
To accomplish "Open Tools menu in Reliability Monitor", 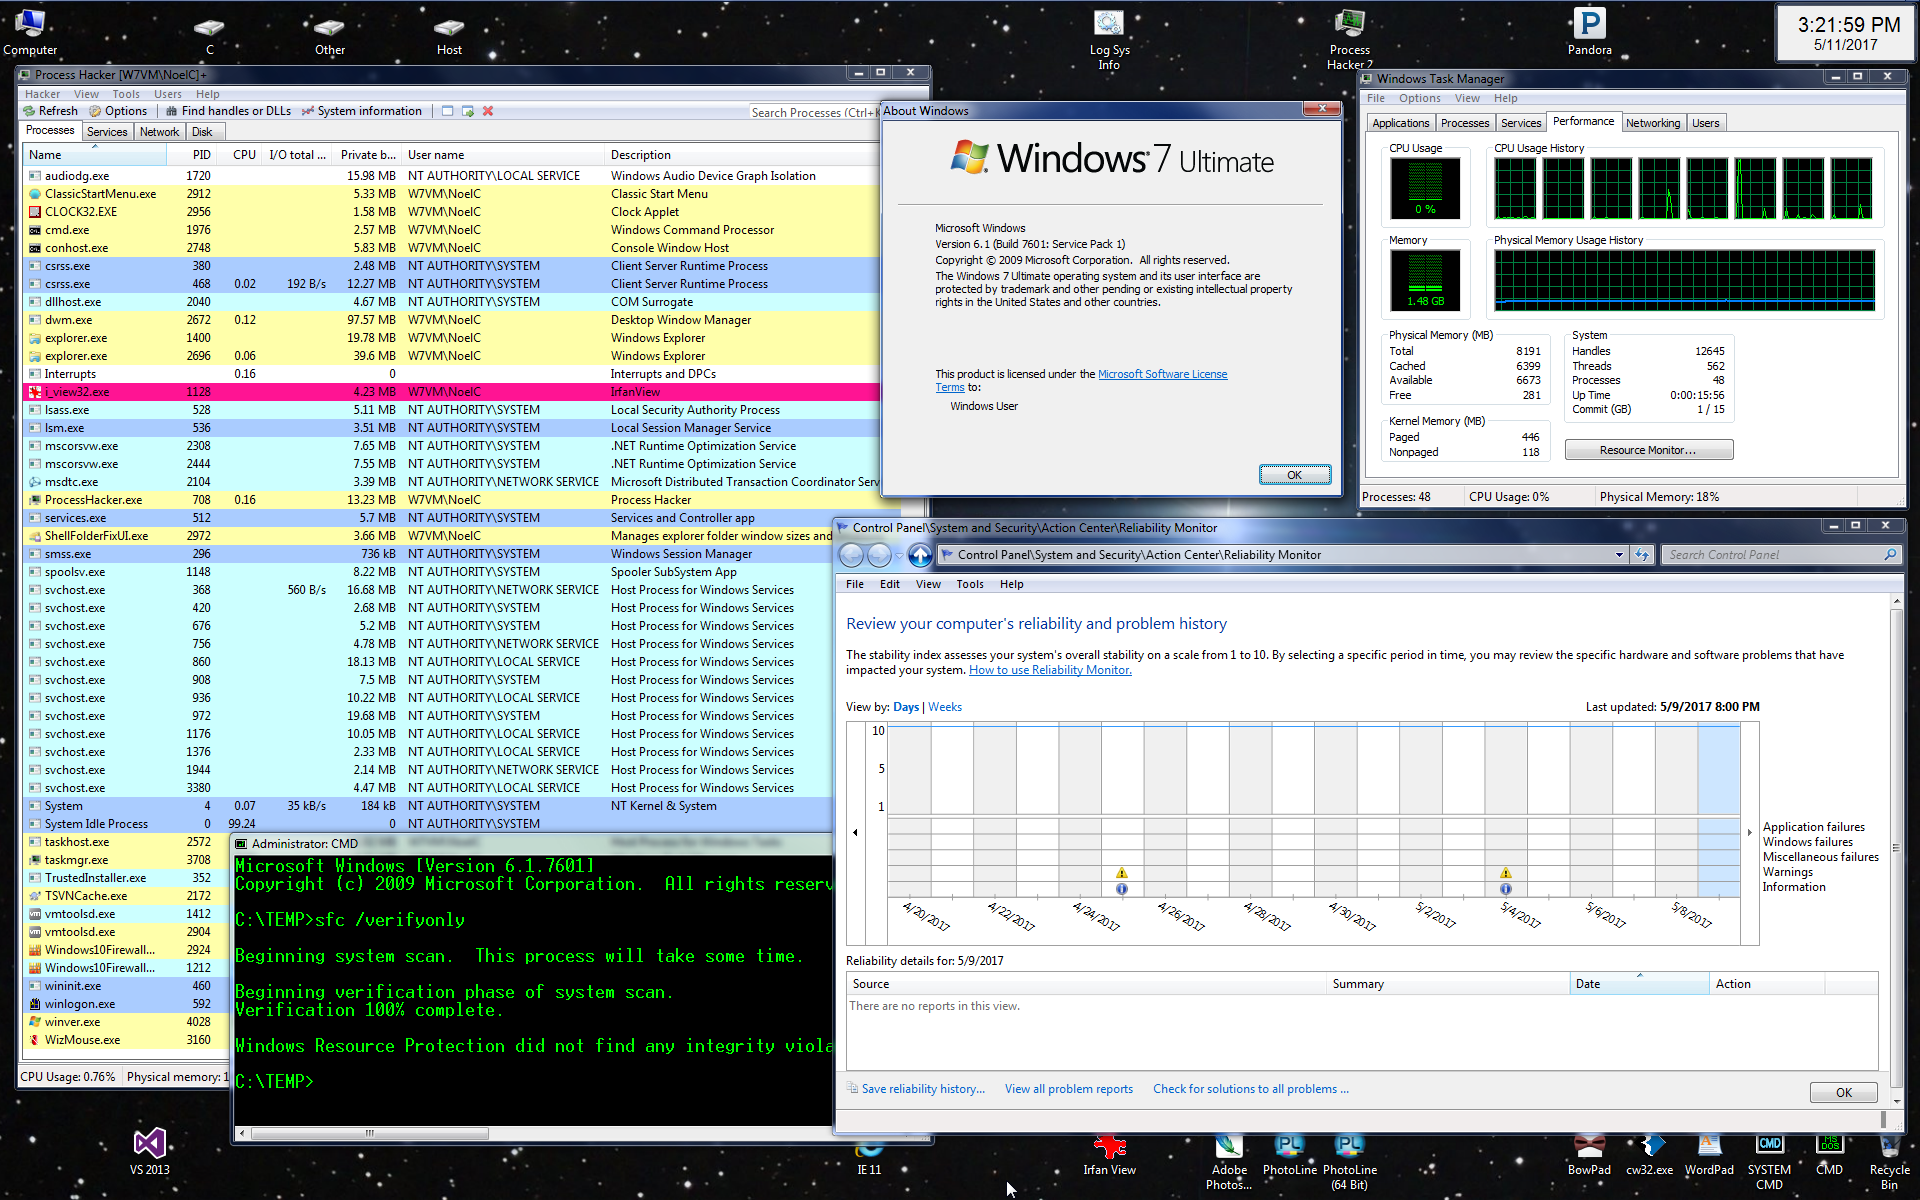I will [969, 584].
